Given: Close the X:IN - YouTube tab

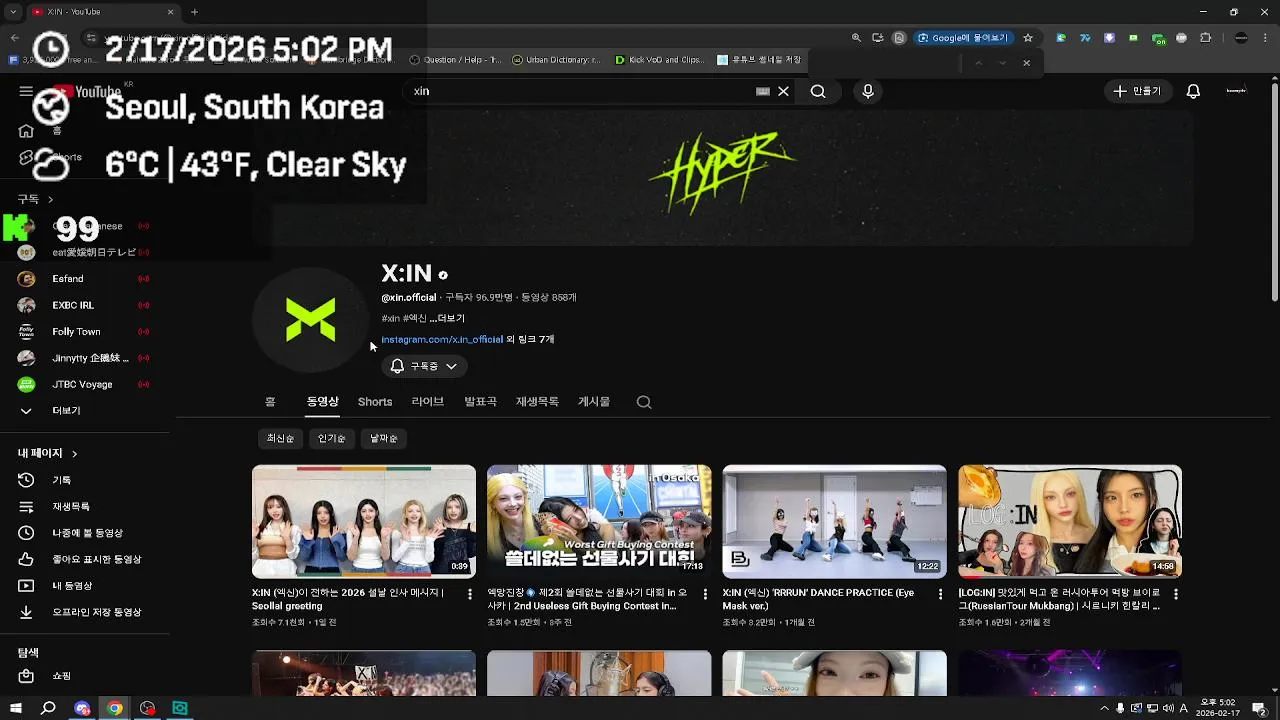Looking at the screenshot, I should (x=170, y=12).
